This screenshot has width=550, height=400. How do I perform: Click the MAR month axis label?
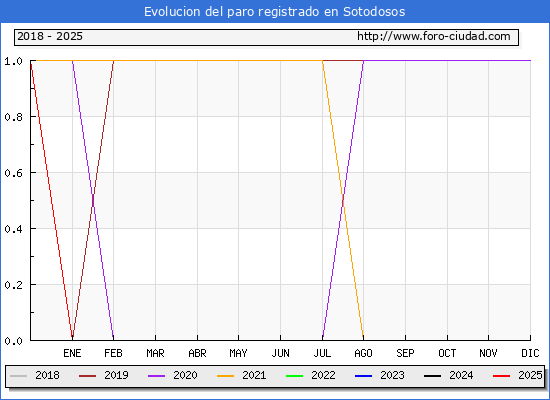(155, 353)
